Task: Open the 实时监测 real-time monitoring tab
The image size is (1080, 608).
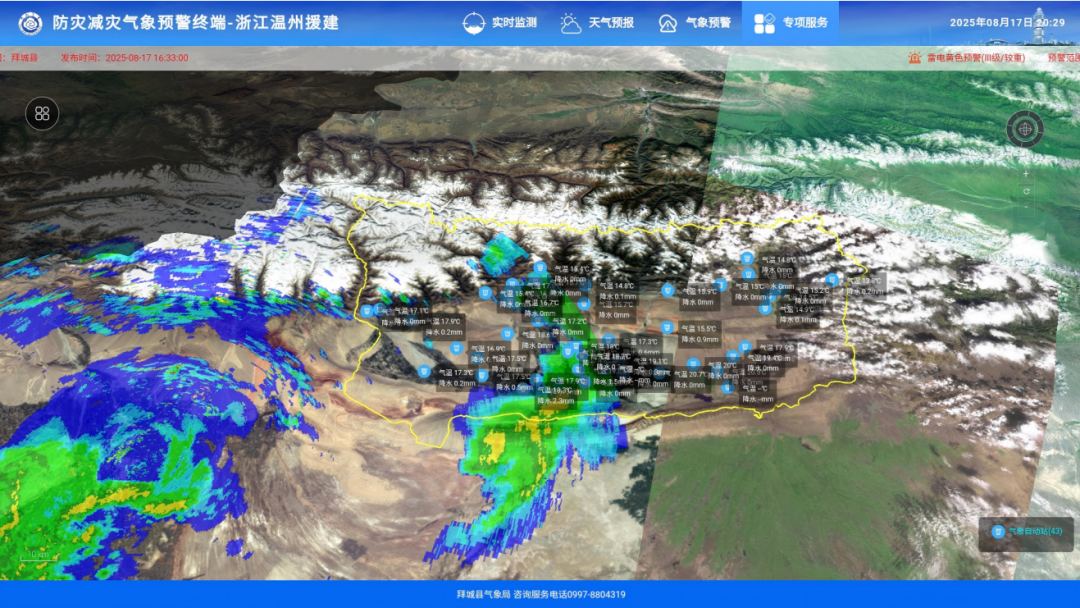Action: pos(501,22)
